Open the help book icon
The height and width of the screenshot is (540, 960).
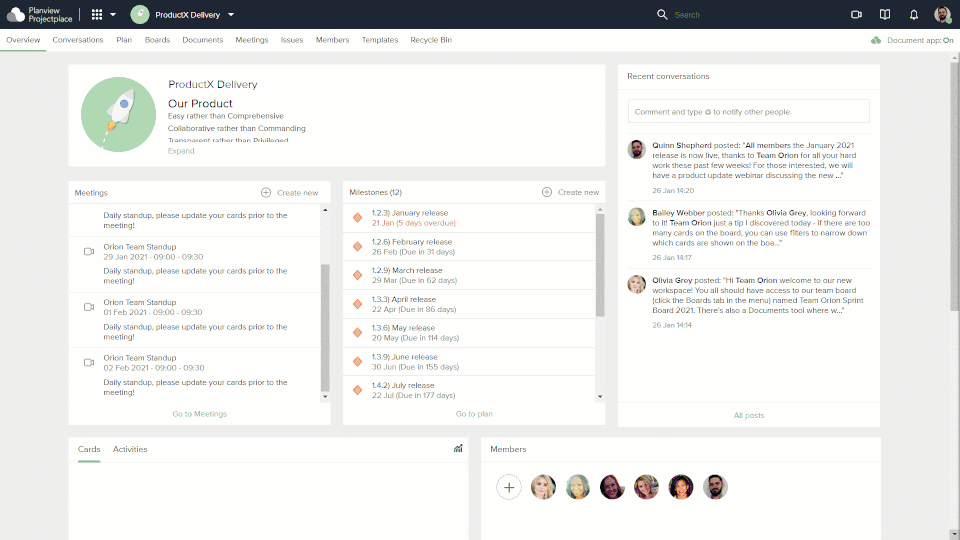pos(885,15)
